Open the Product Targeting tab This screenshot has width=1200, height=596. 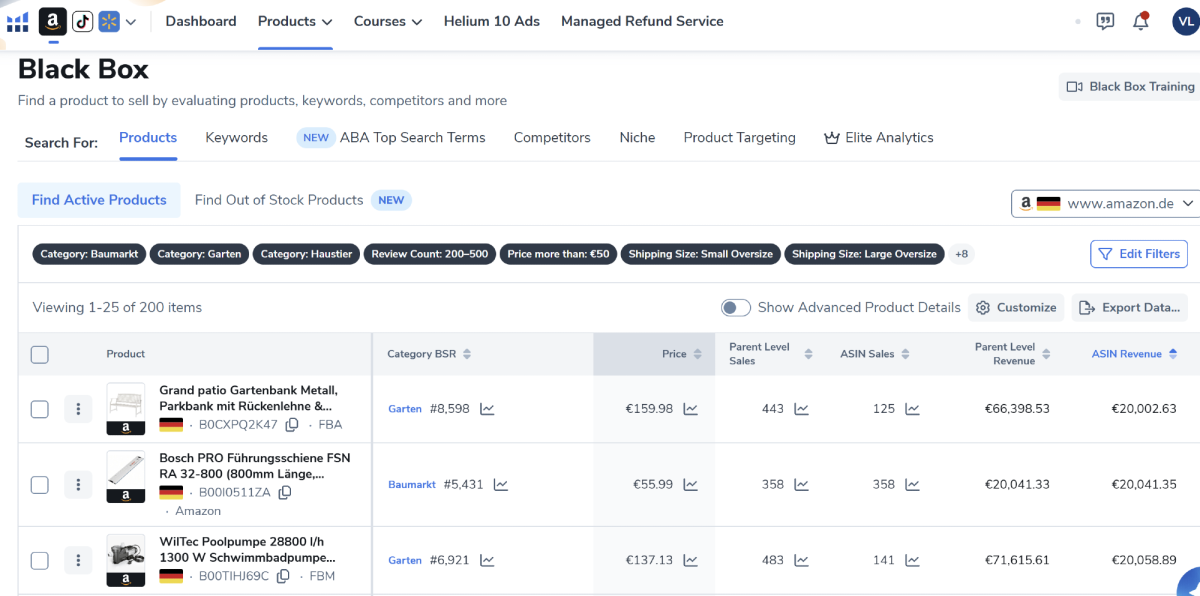tap(740, 138)
